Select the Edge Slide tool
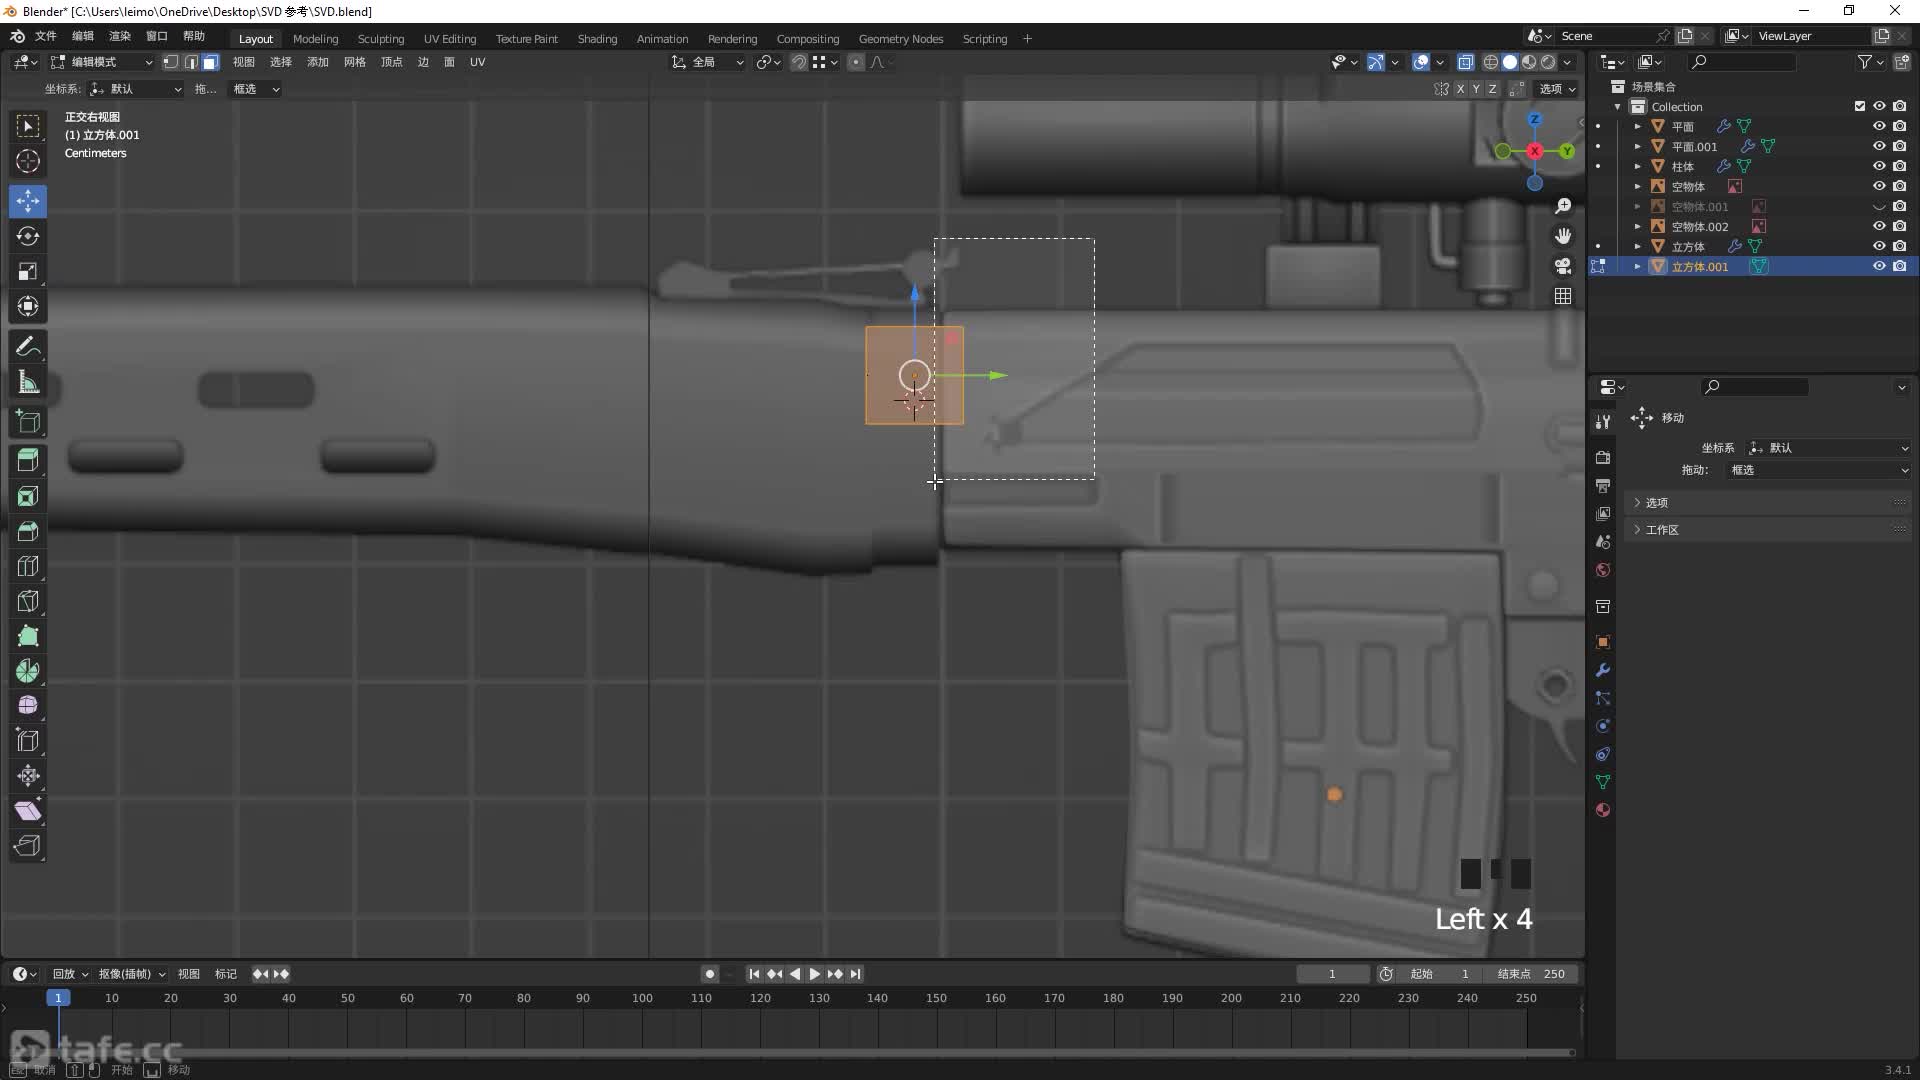The image size is (1920, 1080). [x=28, y=741]
